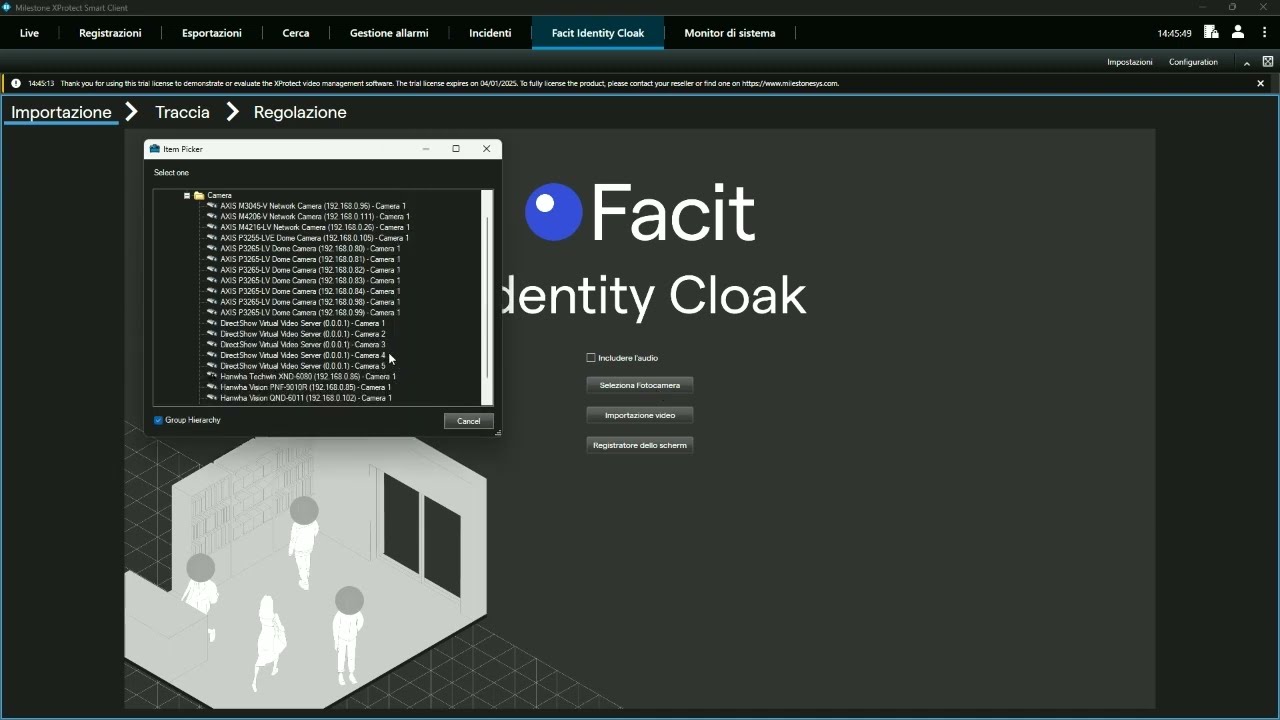
Task: Open Configuration in the toolbar
Action: (1193, 62)
